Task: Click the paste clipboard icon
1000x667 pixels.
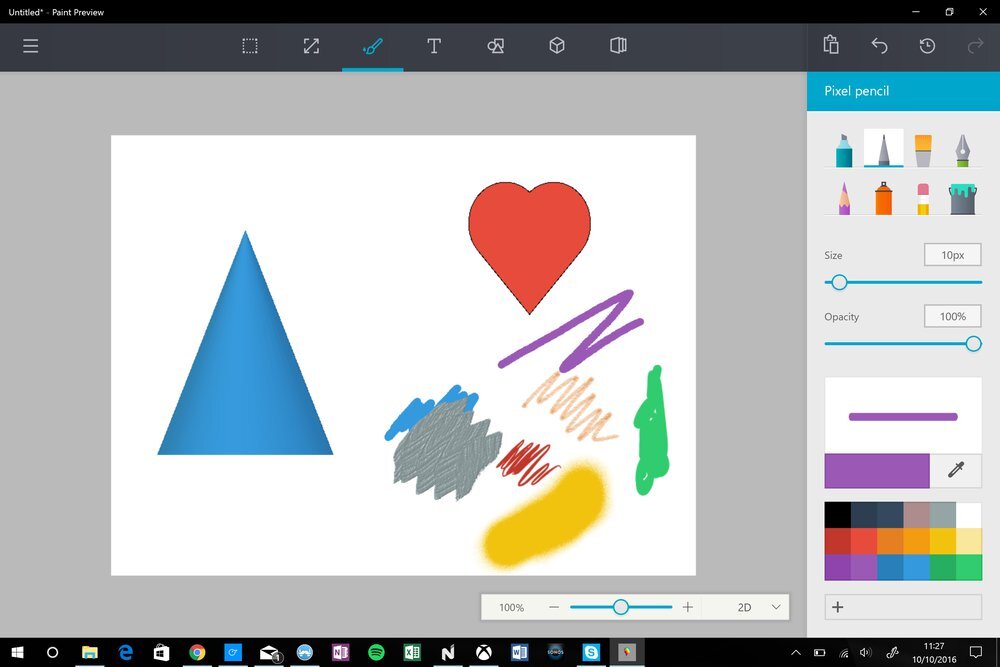Action: 831,46
